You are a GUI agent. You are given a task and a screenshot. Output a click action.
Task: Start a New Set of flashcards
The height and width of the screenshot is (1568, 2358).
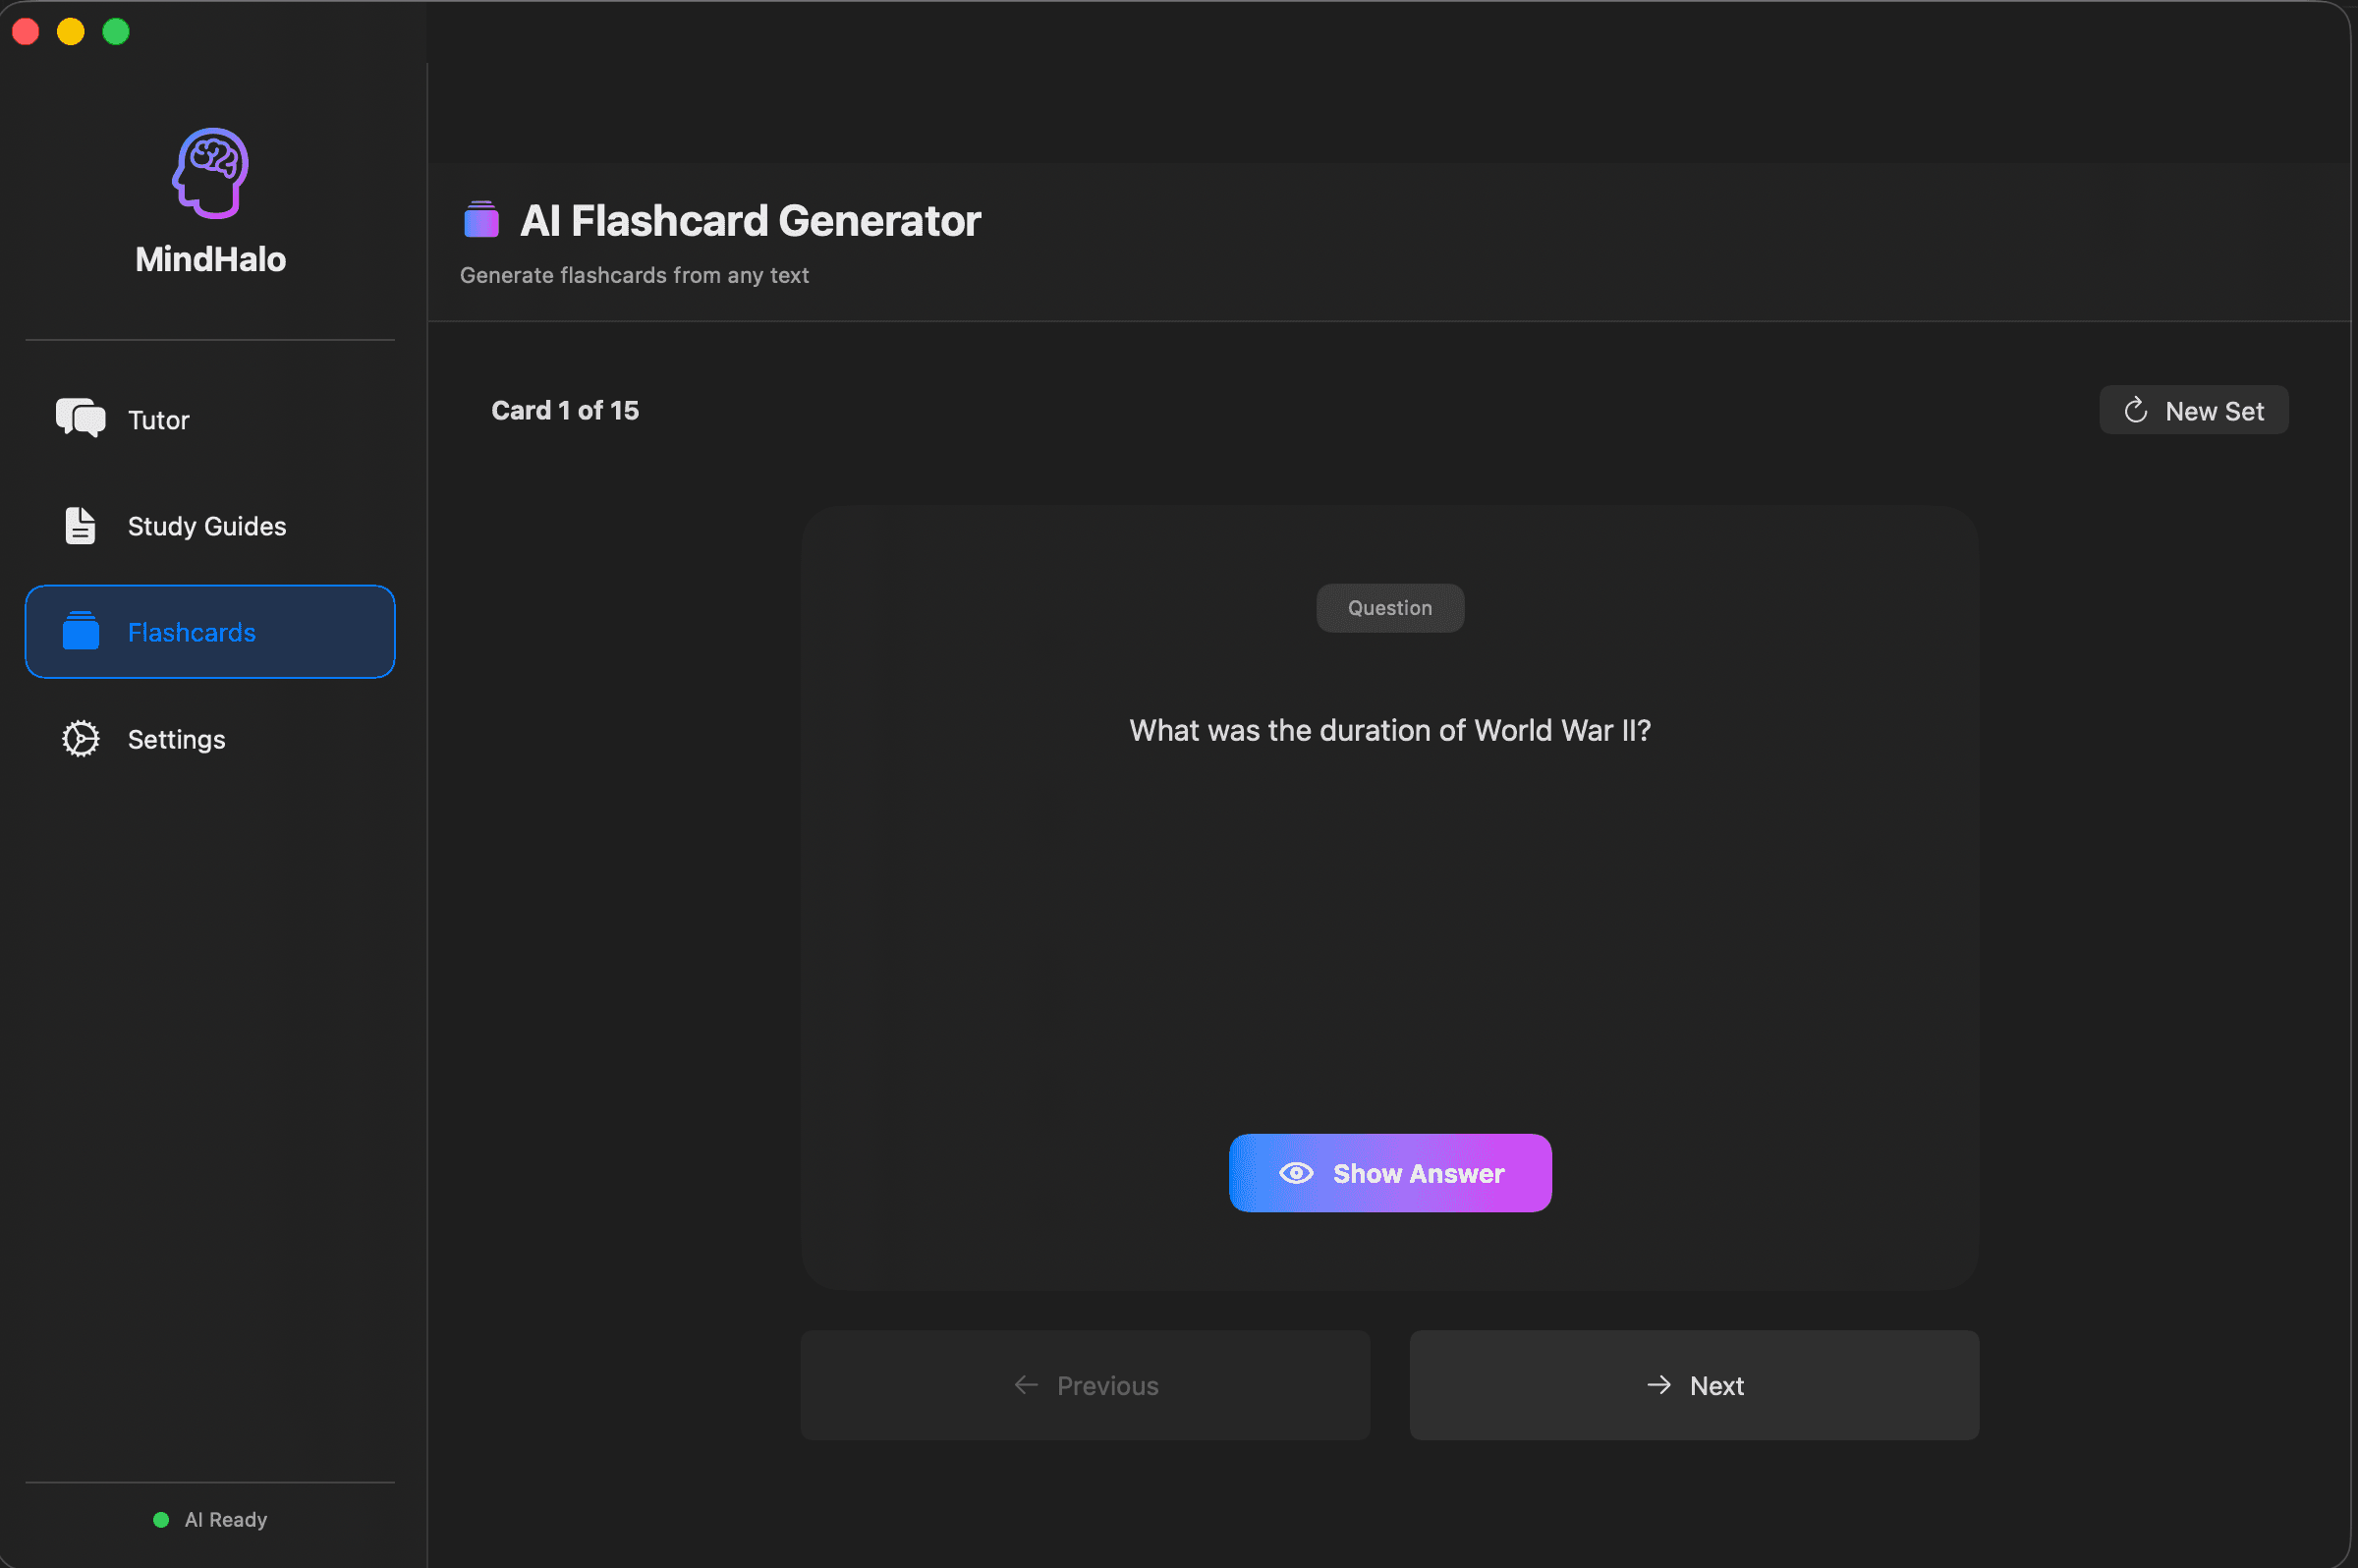pyautogui.click(x=2193, y=410)
